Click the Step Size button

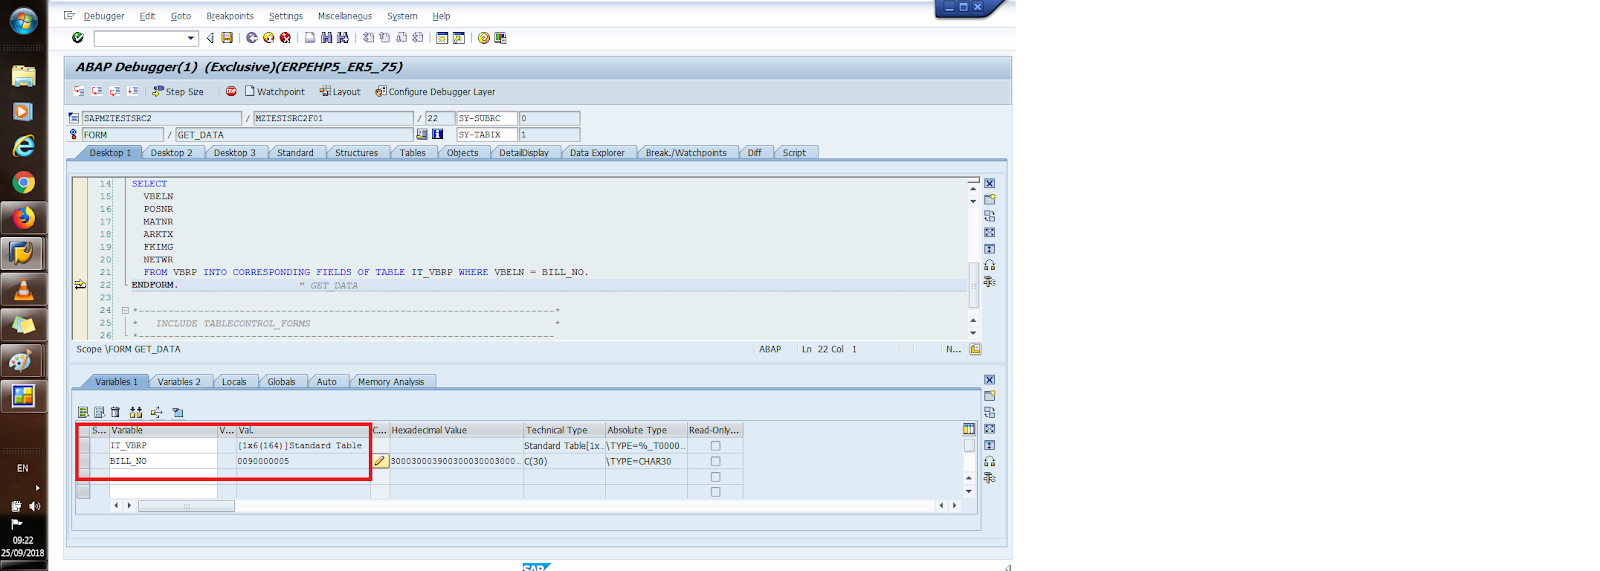(x=178, y=91)
